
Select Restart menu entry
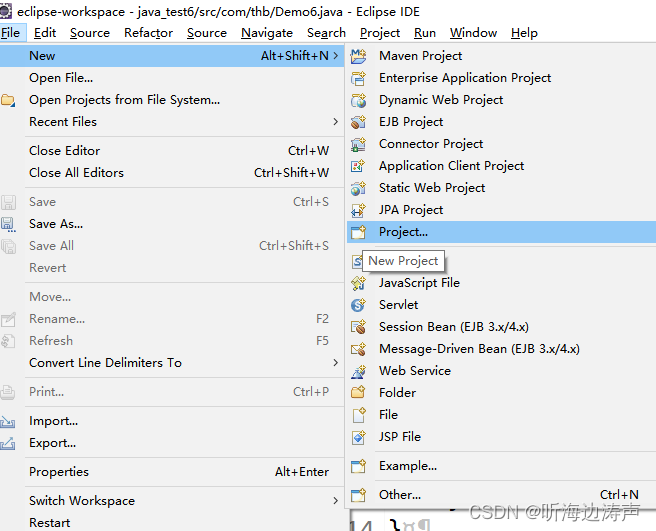[172, 523]
